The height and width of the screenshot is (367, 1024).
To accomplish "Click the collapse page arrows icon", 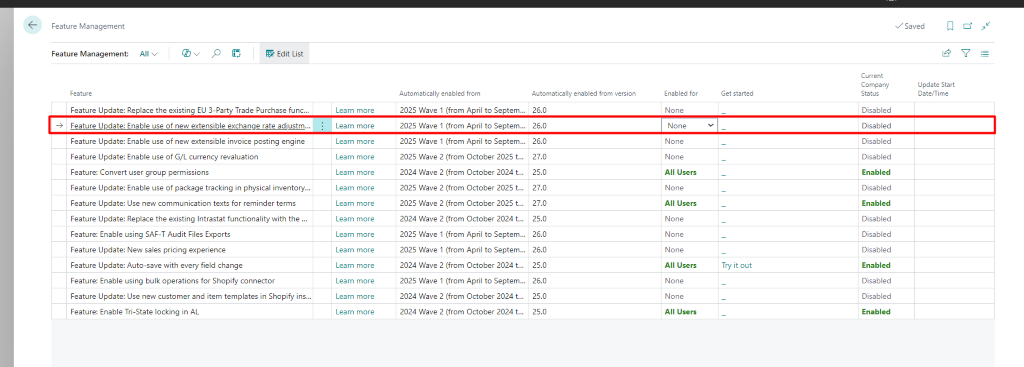I will tap(986, 25).
